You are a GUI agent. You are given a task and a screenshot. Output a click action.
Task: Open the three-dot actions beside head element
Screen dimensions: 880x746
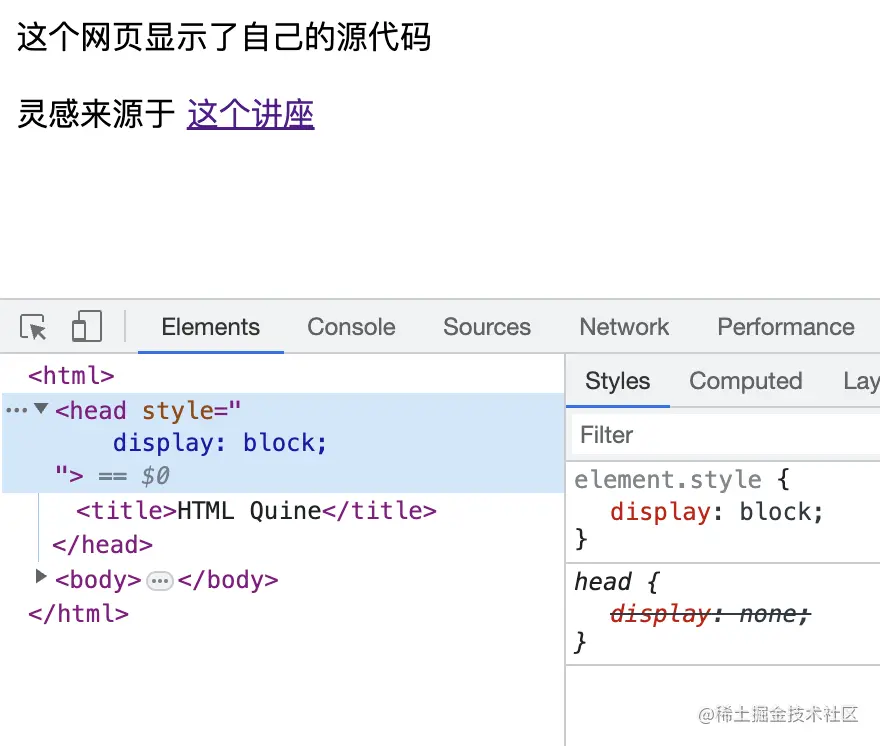click(x=16, y=410)
